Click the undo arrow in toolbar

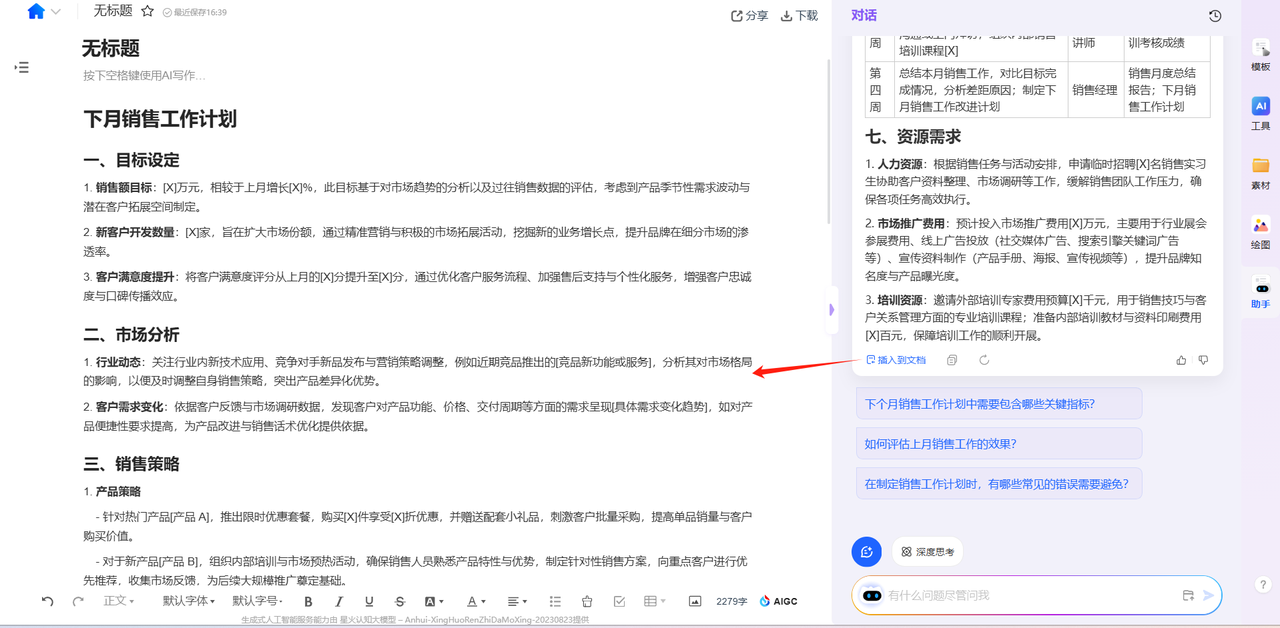[x=48, y=601]
